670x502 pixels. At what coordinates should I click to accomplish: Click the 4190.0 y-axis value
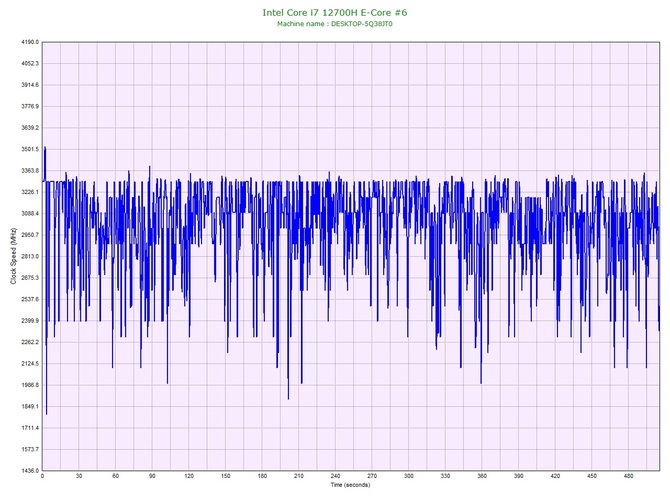point(30,42)
